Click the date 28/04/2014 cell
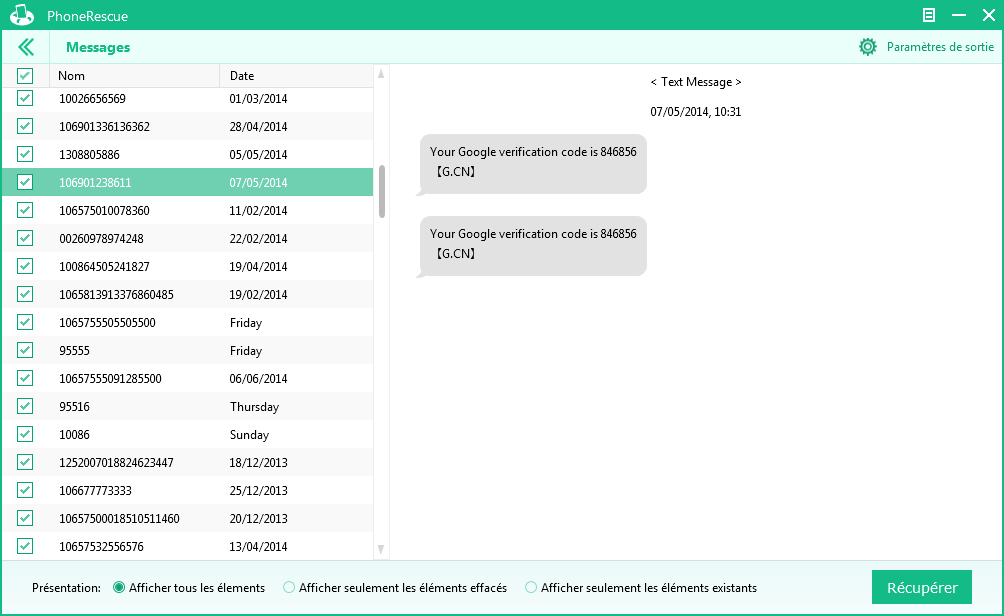Viewport: 1004px width, 616px height. pos(258,127)
